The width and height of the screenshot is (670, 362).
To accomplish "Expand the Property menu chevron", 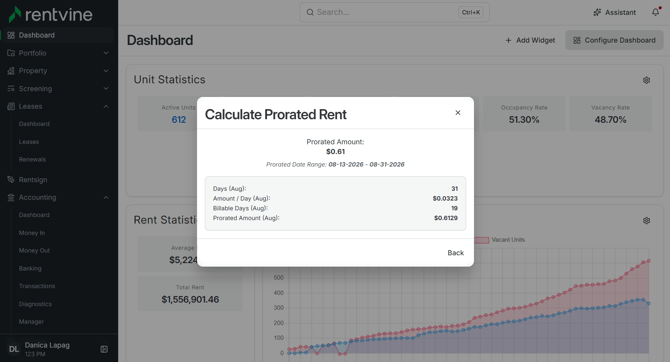I will click(x=106, y=71).
